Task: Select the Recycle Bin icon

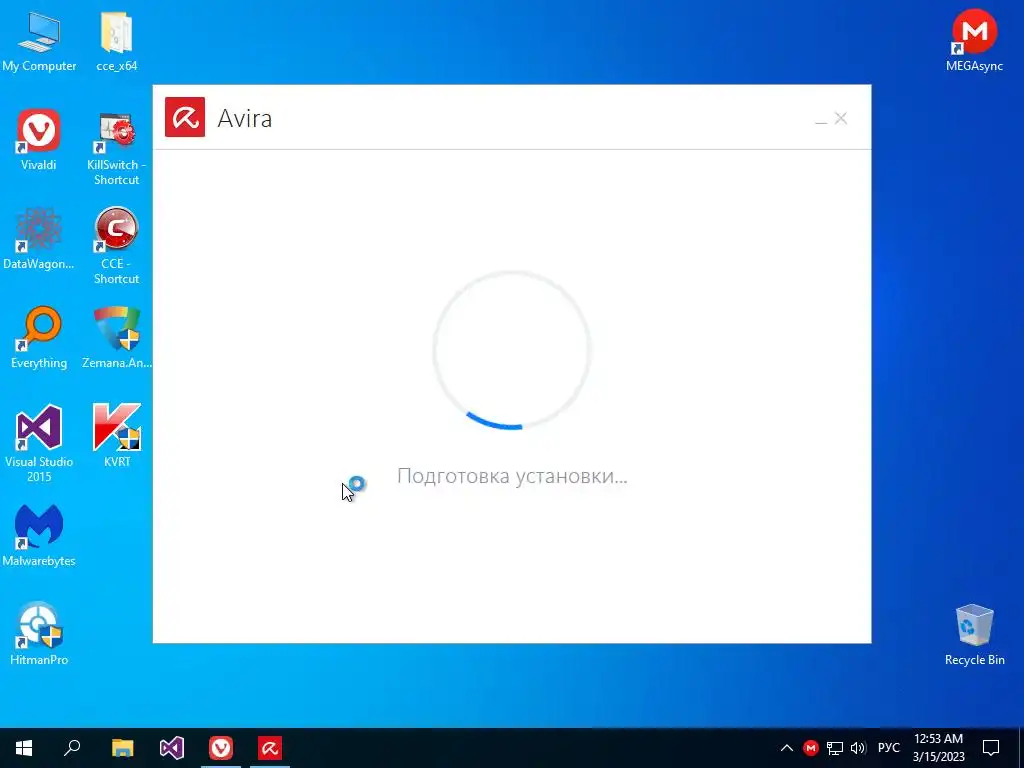Action: click(x=974, y=635)
